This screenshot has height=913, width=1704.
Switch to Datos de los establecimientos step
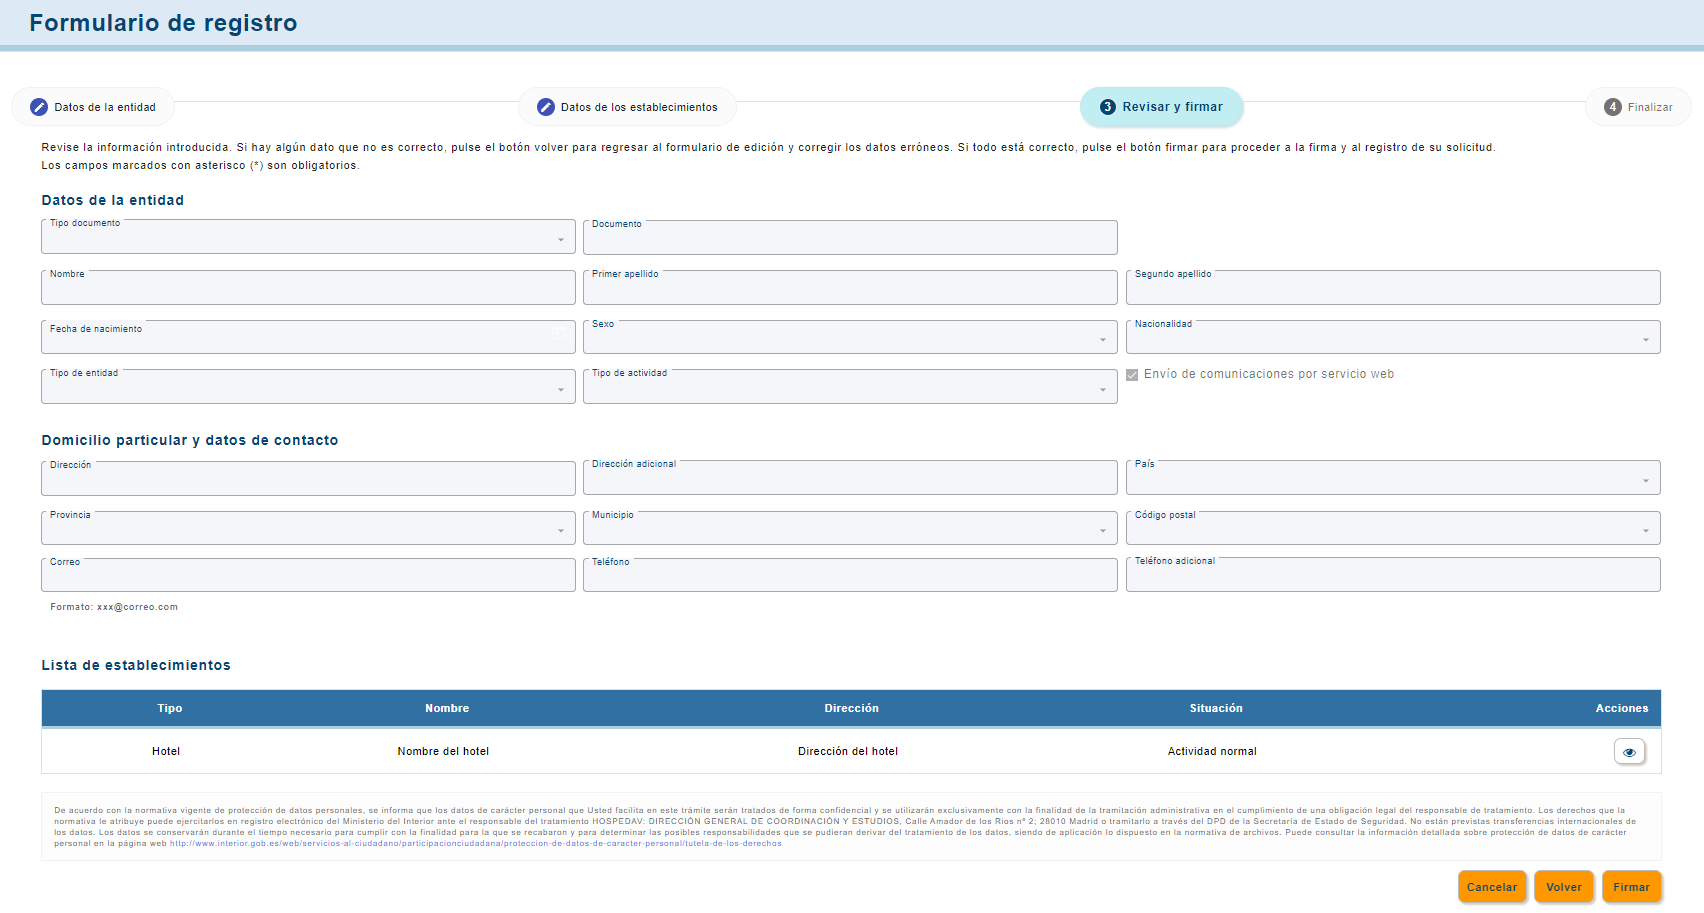[x=627, y=107]
